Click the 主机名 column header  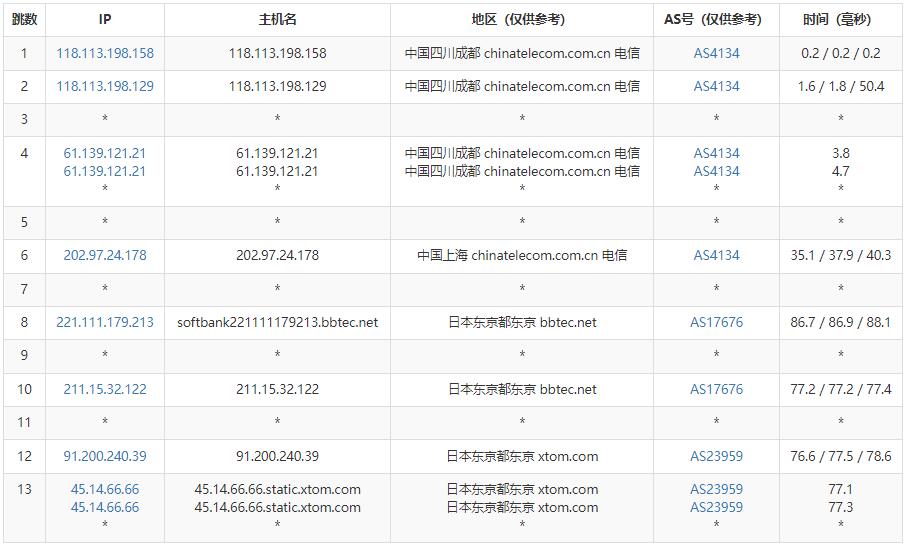tap(277, 20)
